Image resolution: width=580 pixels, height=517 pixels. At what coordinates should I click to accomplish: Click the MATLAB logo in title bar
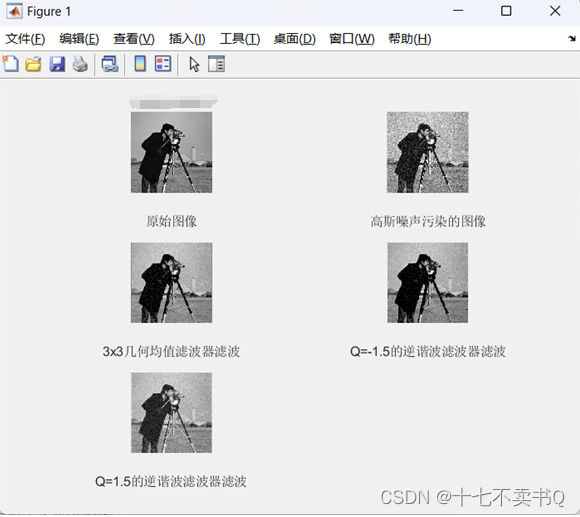14,11
